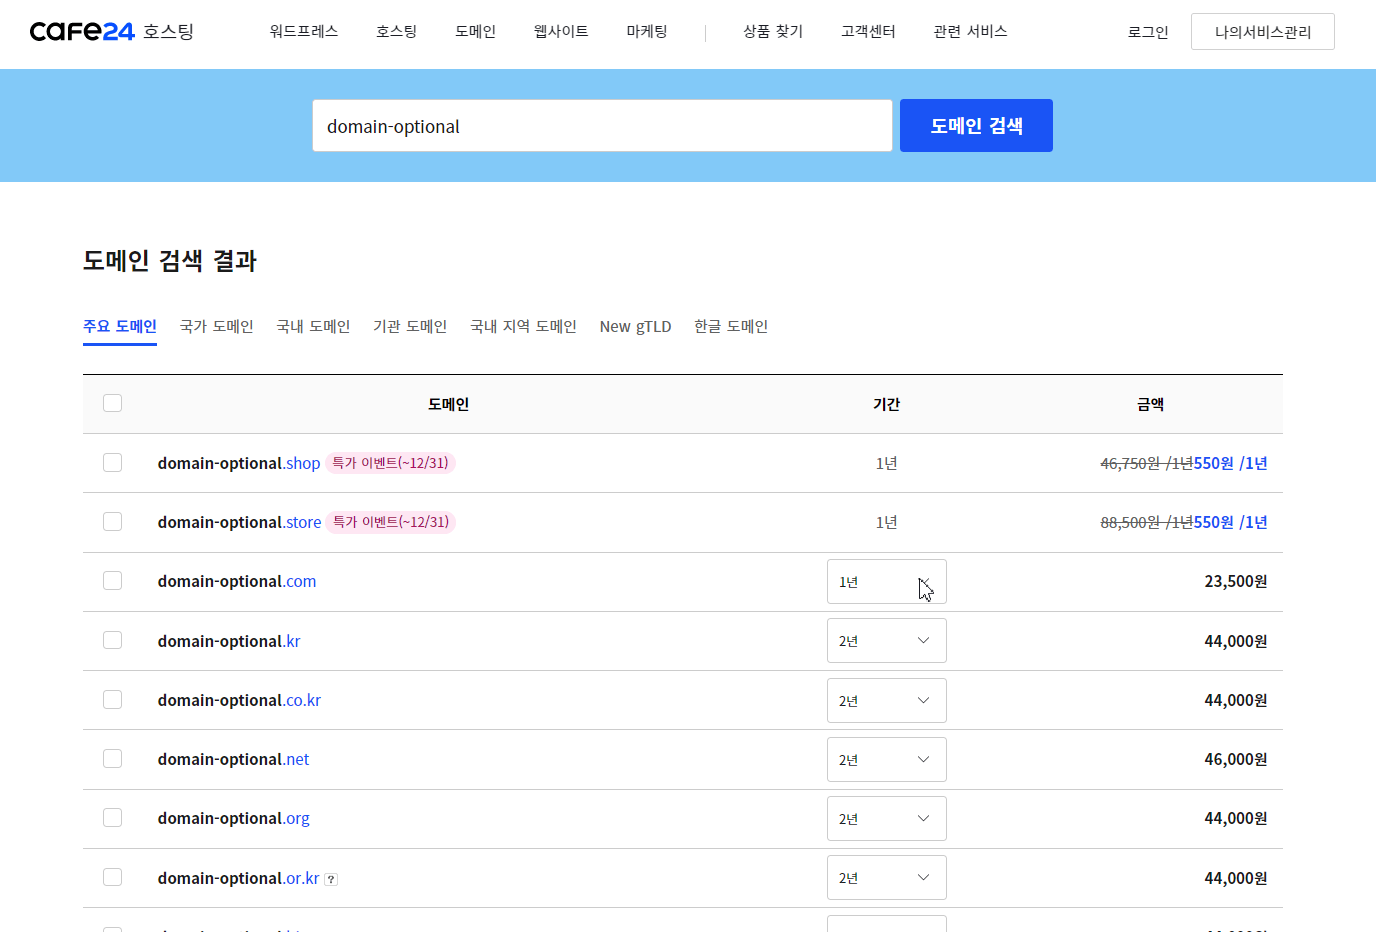Open the 상품 찾기 menu
This screenshot has width=1376, height=932.
click(x=773, y=32)
